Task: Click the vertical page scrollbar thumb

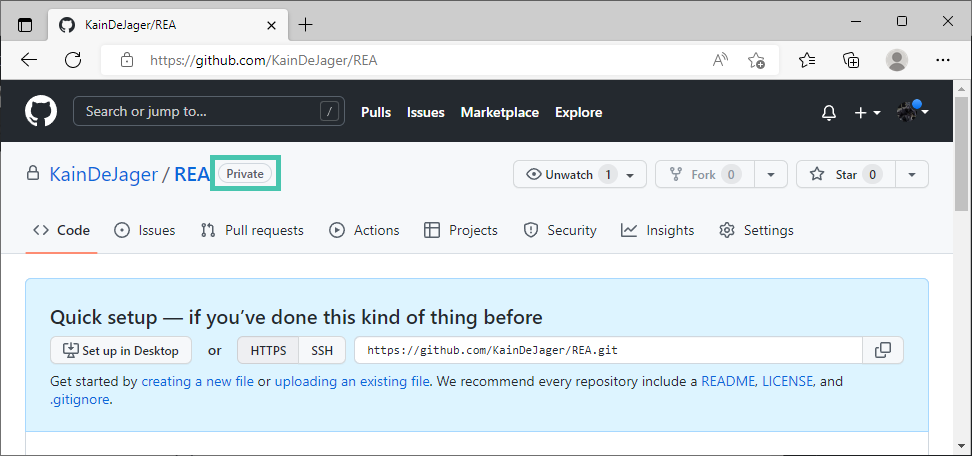Action: [961, 154]
